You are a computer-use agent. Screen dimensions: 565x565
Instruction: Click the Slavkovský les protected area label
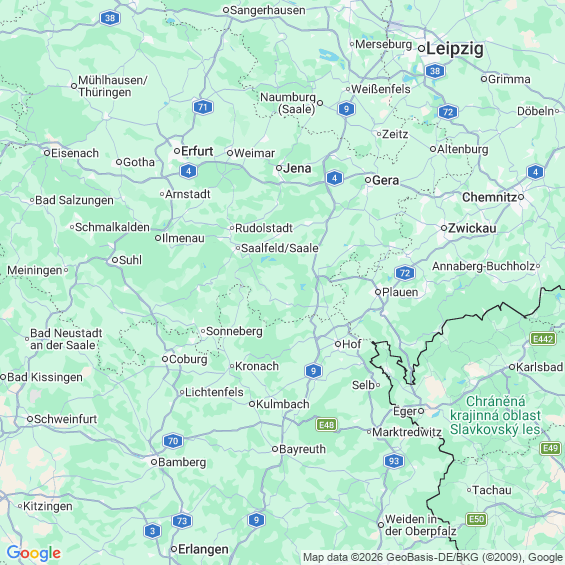(495, 415)
